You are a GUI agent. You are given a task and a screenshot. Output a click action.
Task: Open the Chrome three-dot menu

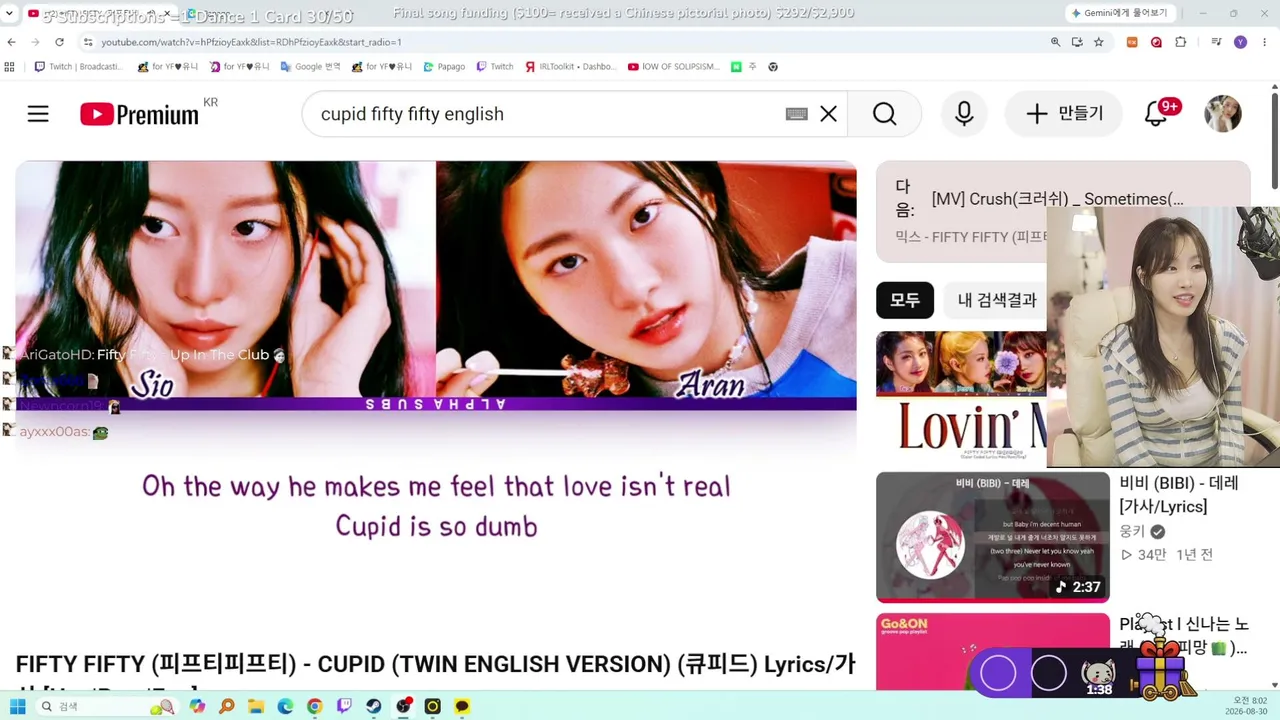[1265, 42]
